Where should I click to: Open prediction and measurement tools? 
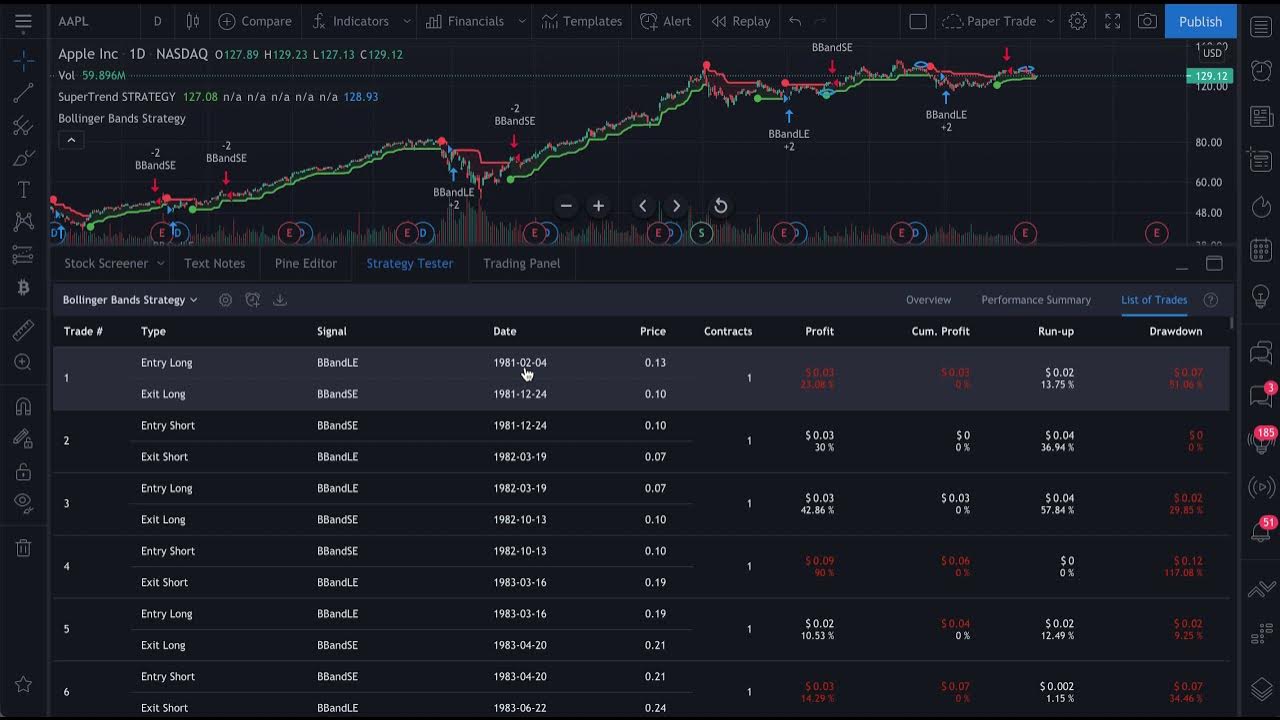coord(23,255)
